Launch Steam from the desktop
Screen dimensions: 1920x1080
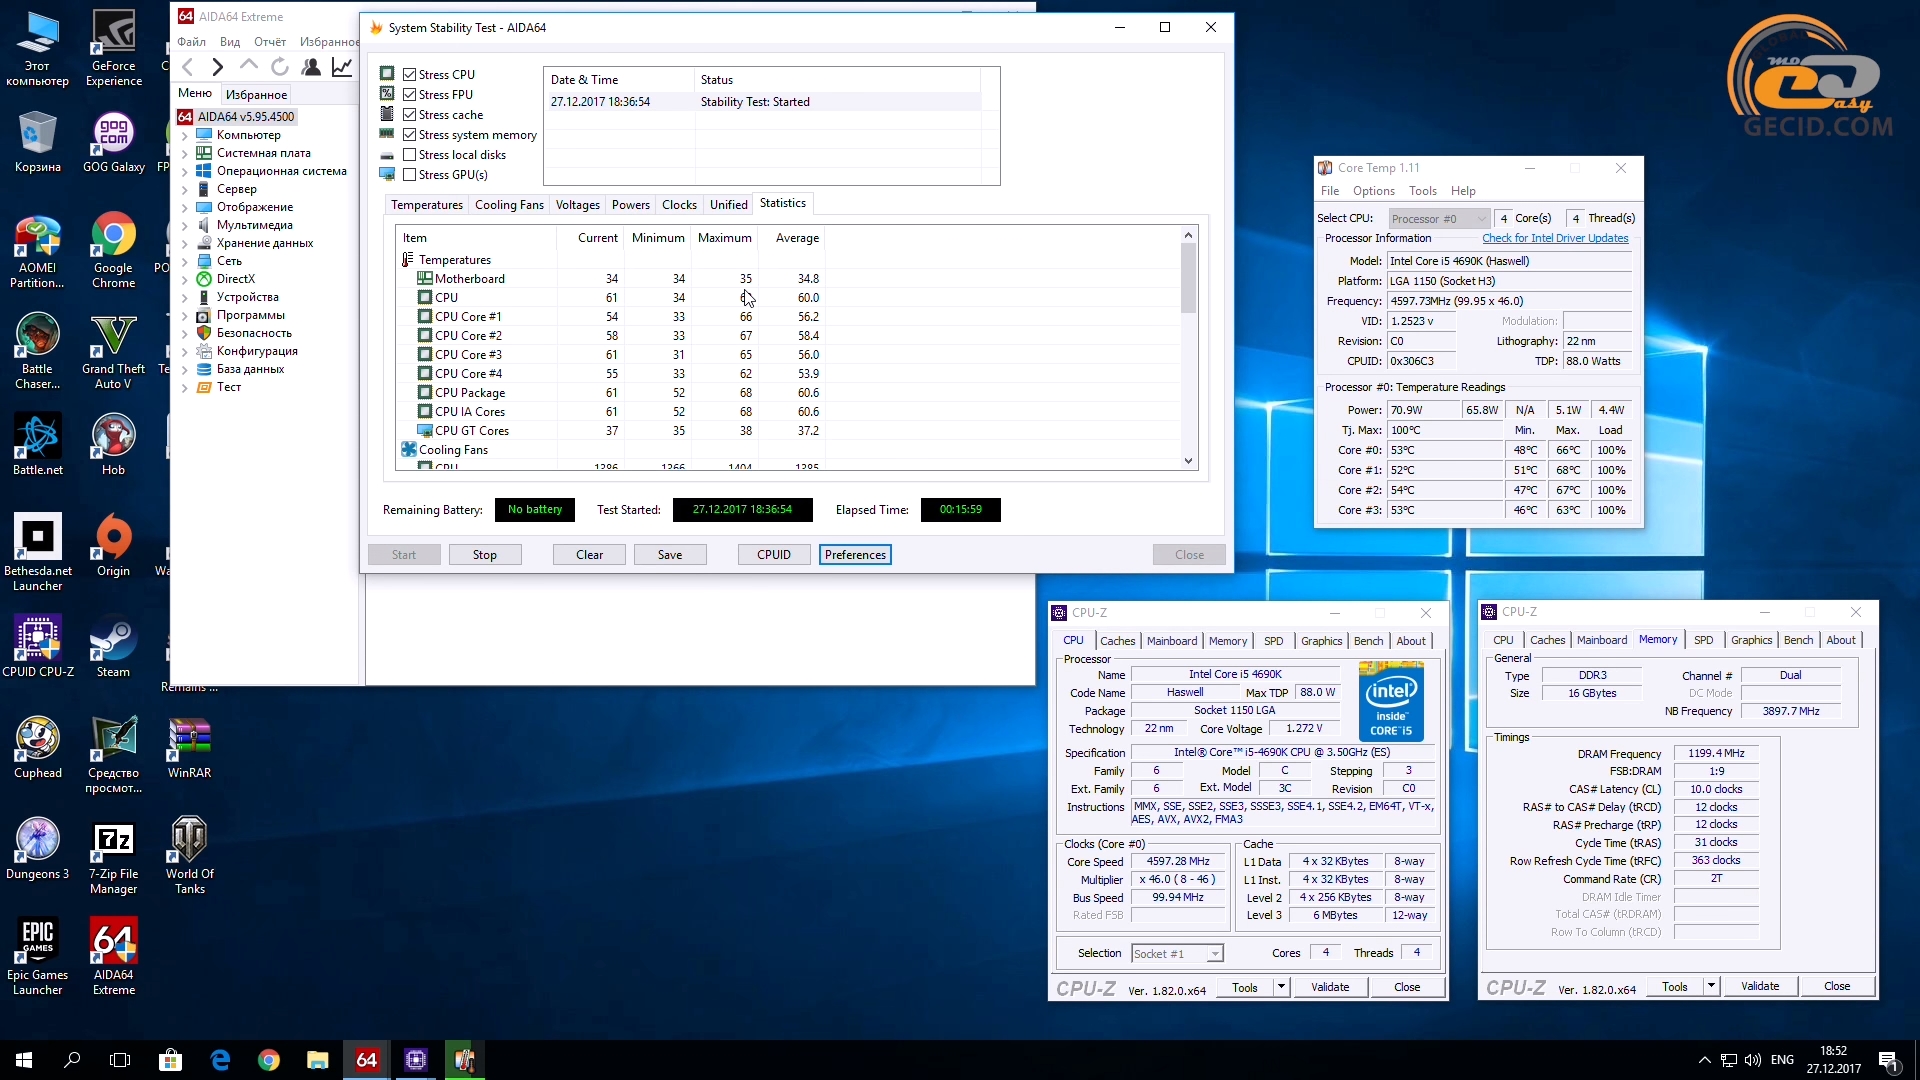click(x=113, y=647)
